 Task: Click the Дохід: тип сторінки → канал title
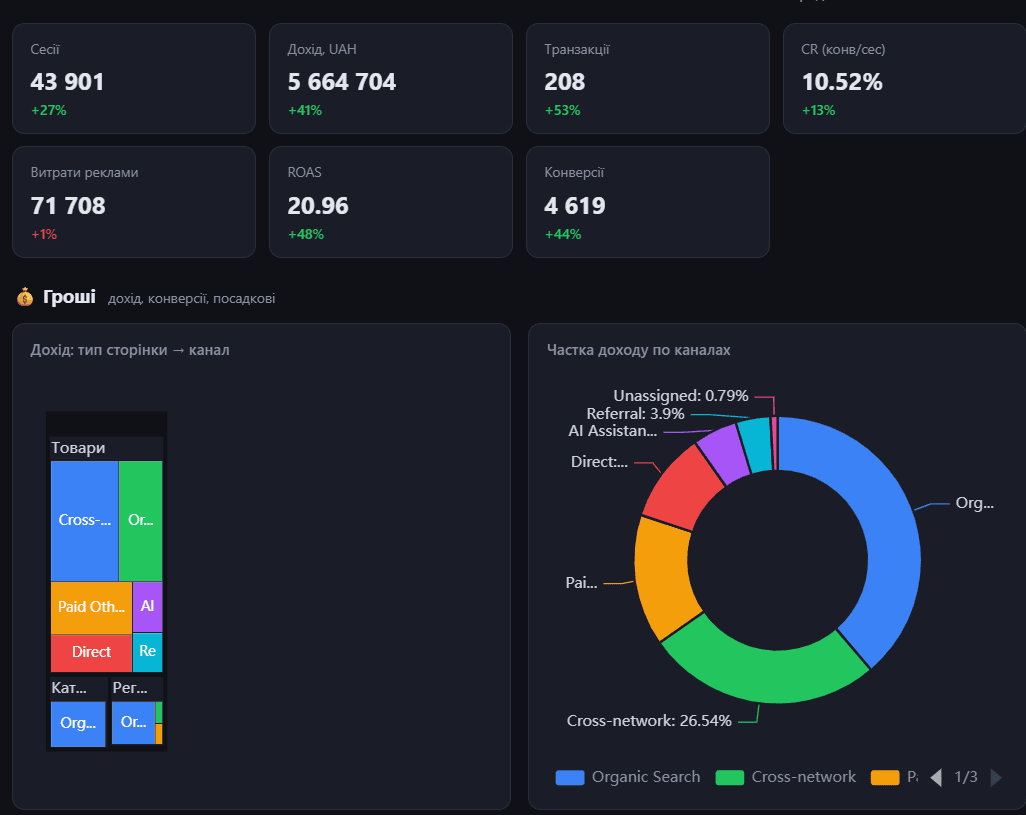pos(130,350)
